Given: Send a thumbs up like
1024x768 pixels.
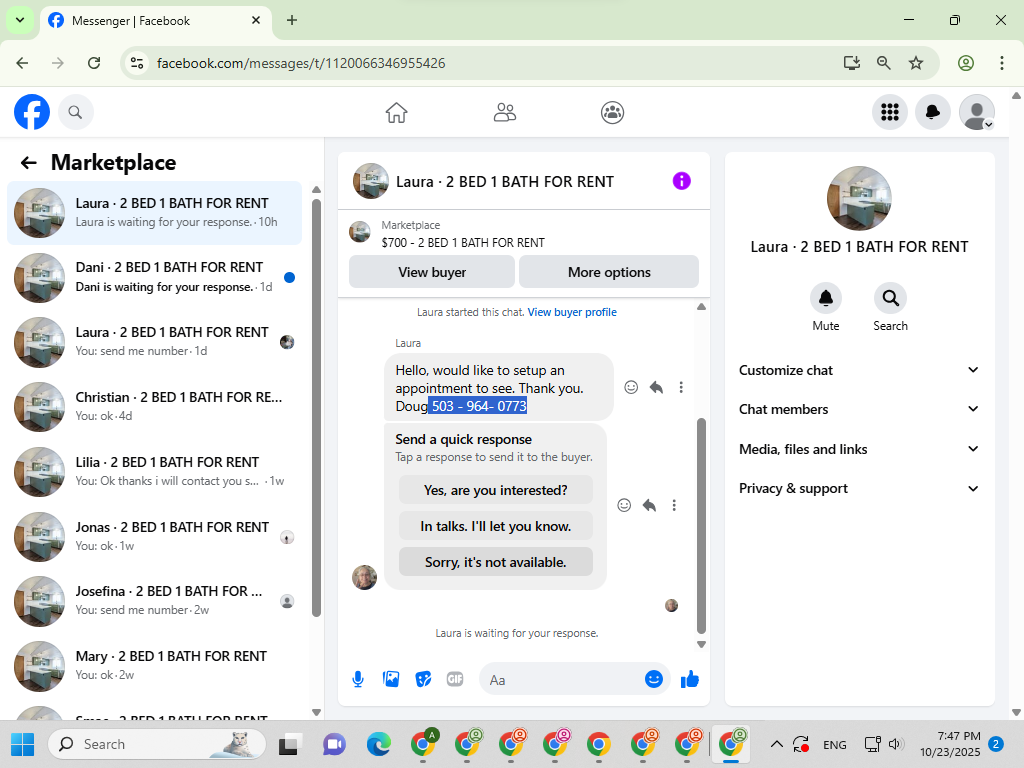Looking at the screenshot, I should coord(690,679).
